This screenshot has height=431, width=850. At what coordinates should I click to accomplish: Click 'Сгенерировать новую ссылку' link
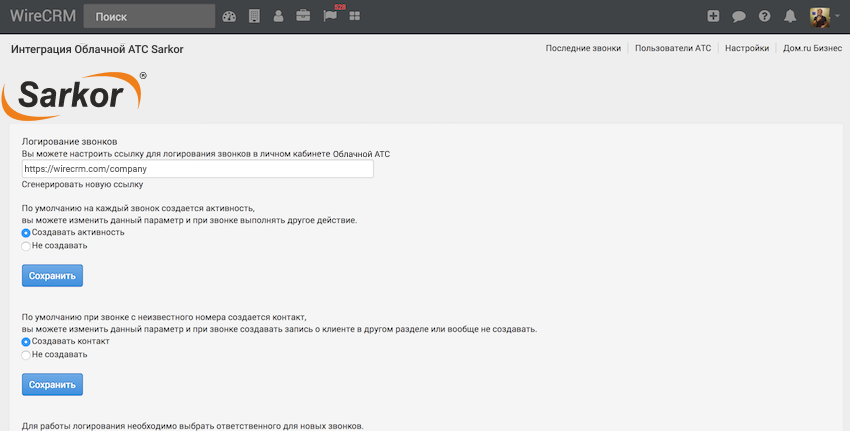pos(82,184)
